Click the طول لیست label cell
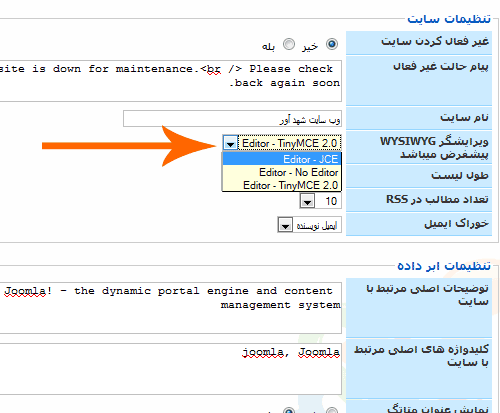The width and height of the screenshot is (500, 413). pyautogui.click(x=419, y=176)
